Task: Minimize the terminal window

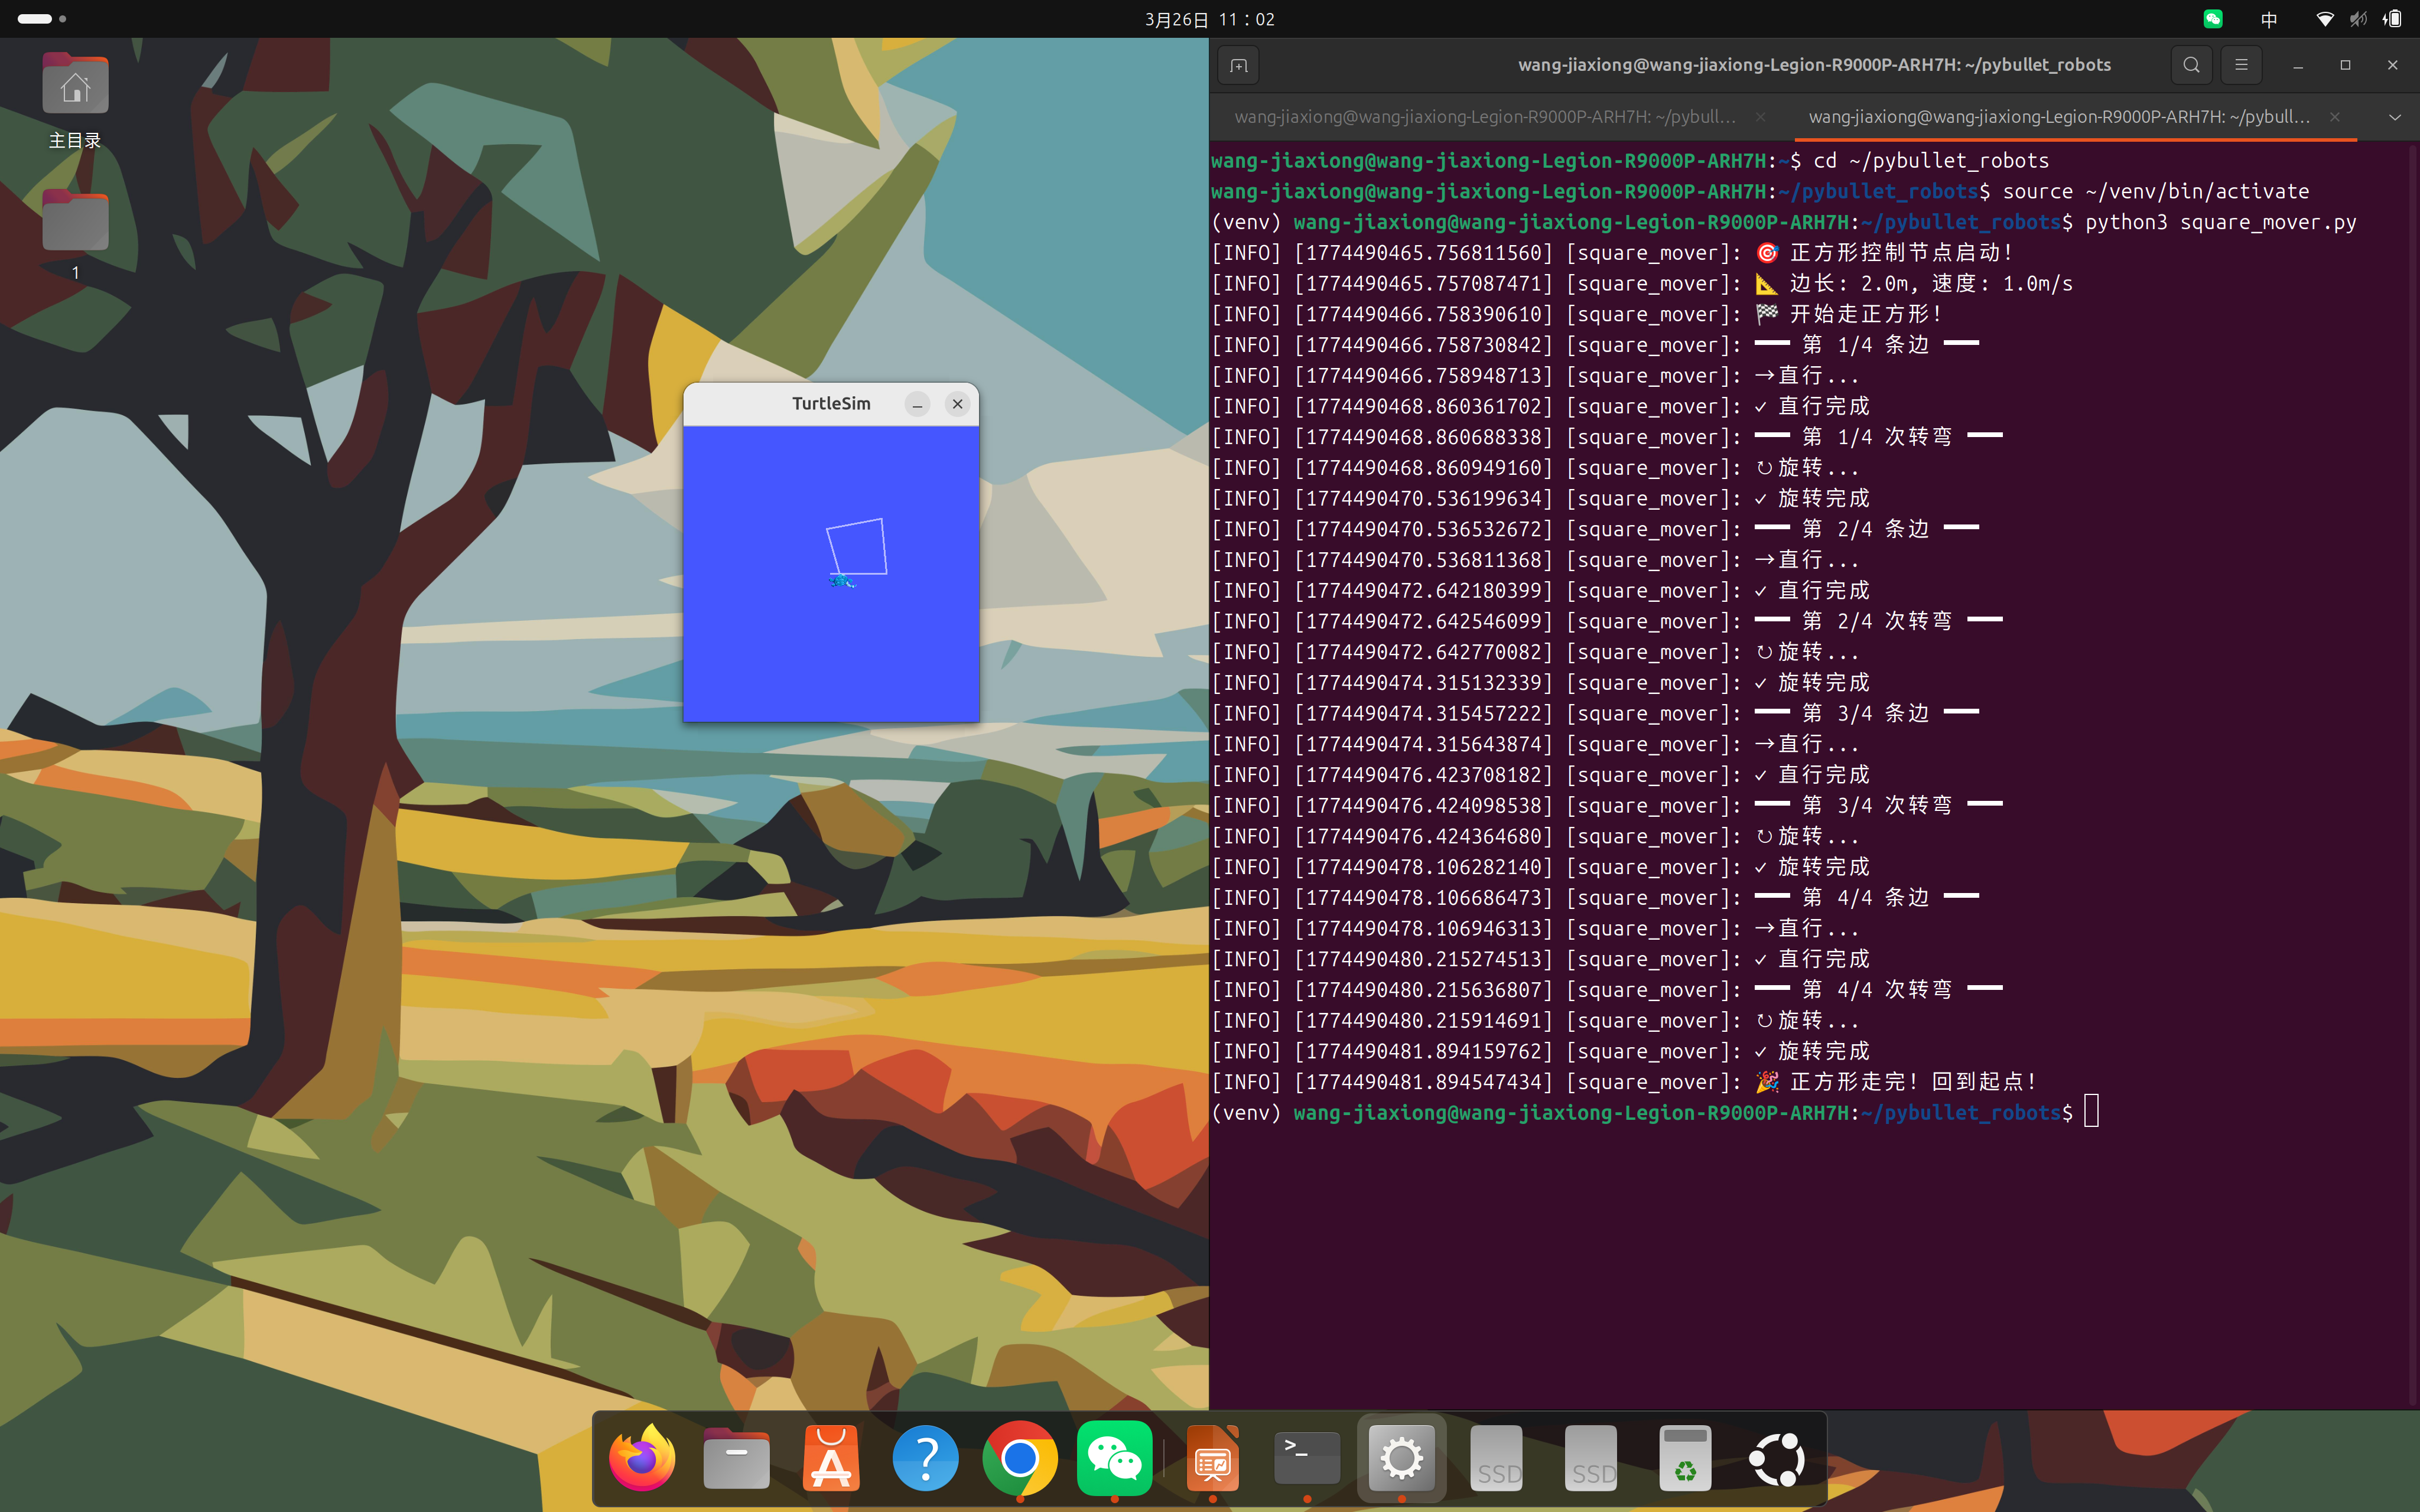Action: coord(2298,66)
